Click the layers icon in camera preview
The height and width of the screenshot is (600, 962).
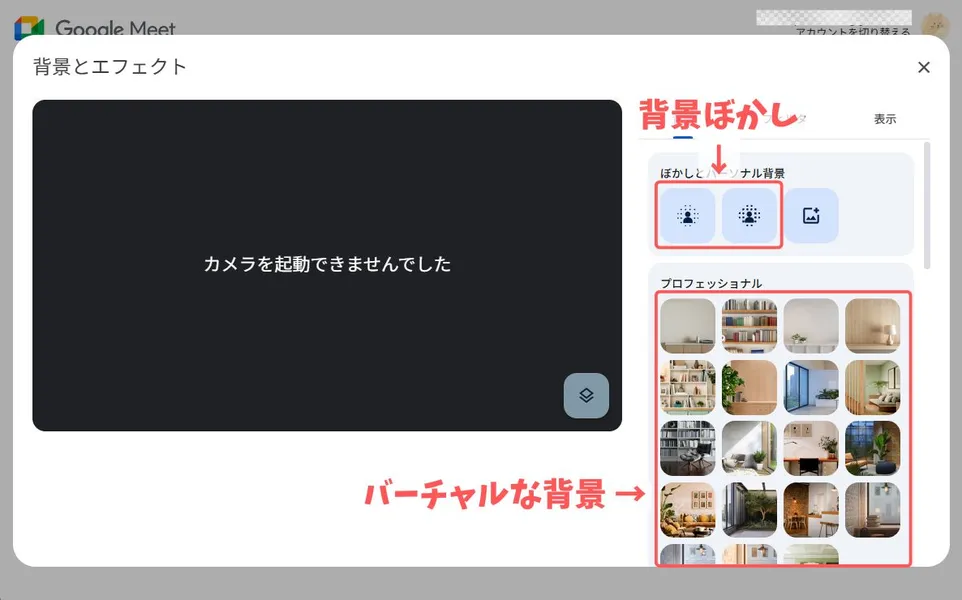586,396
